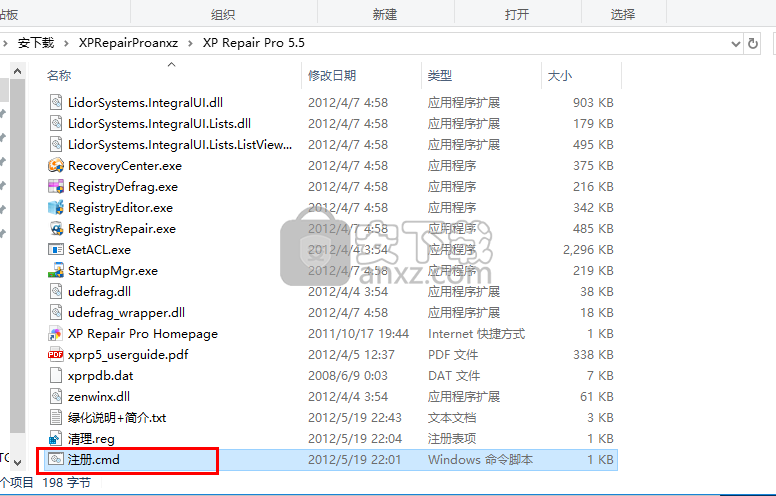Screen dimensions: 776x496
Task: Click the 2008/6/9 0:03 modified date
Action: [x=347, y=376]
